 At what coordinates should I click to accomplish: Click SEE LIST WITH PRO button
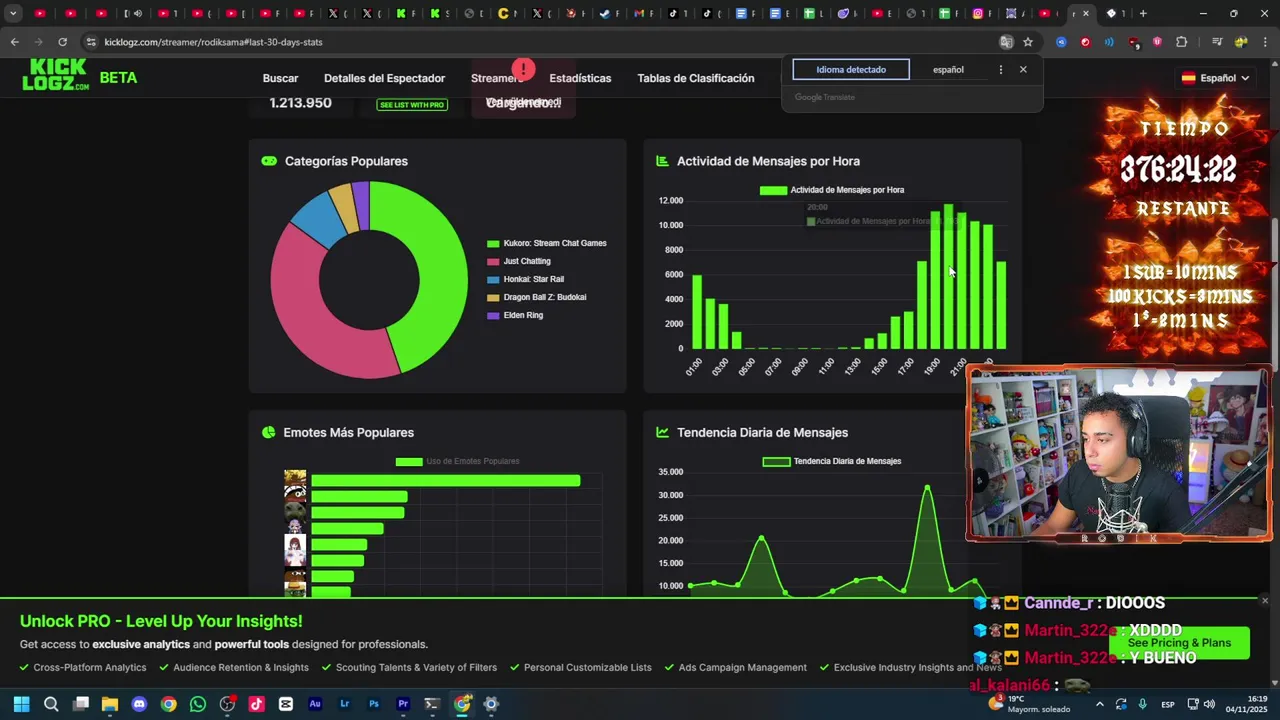coord(411,105)
